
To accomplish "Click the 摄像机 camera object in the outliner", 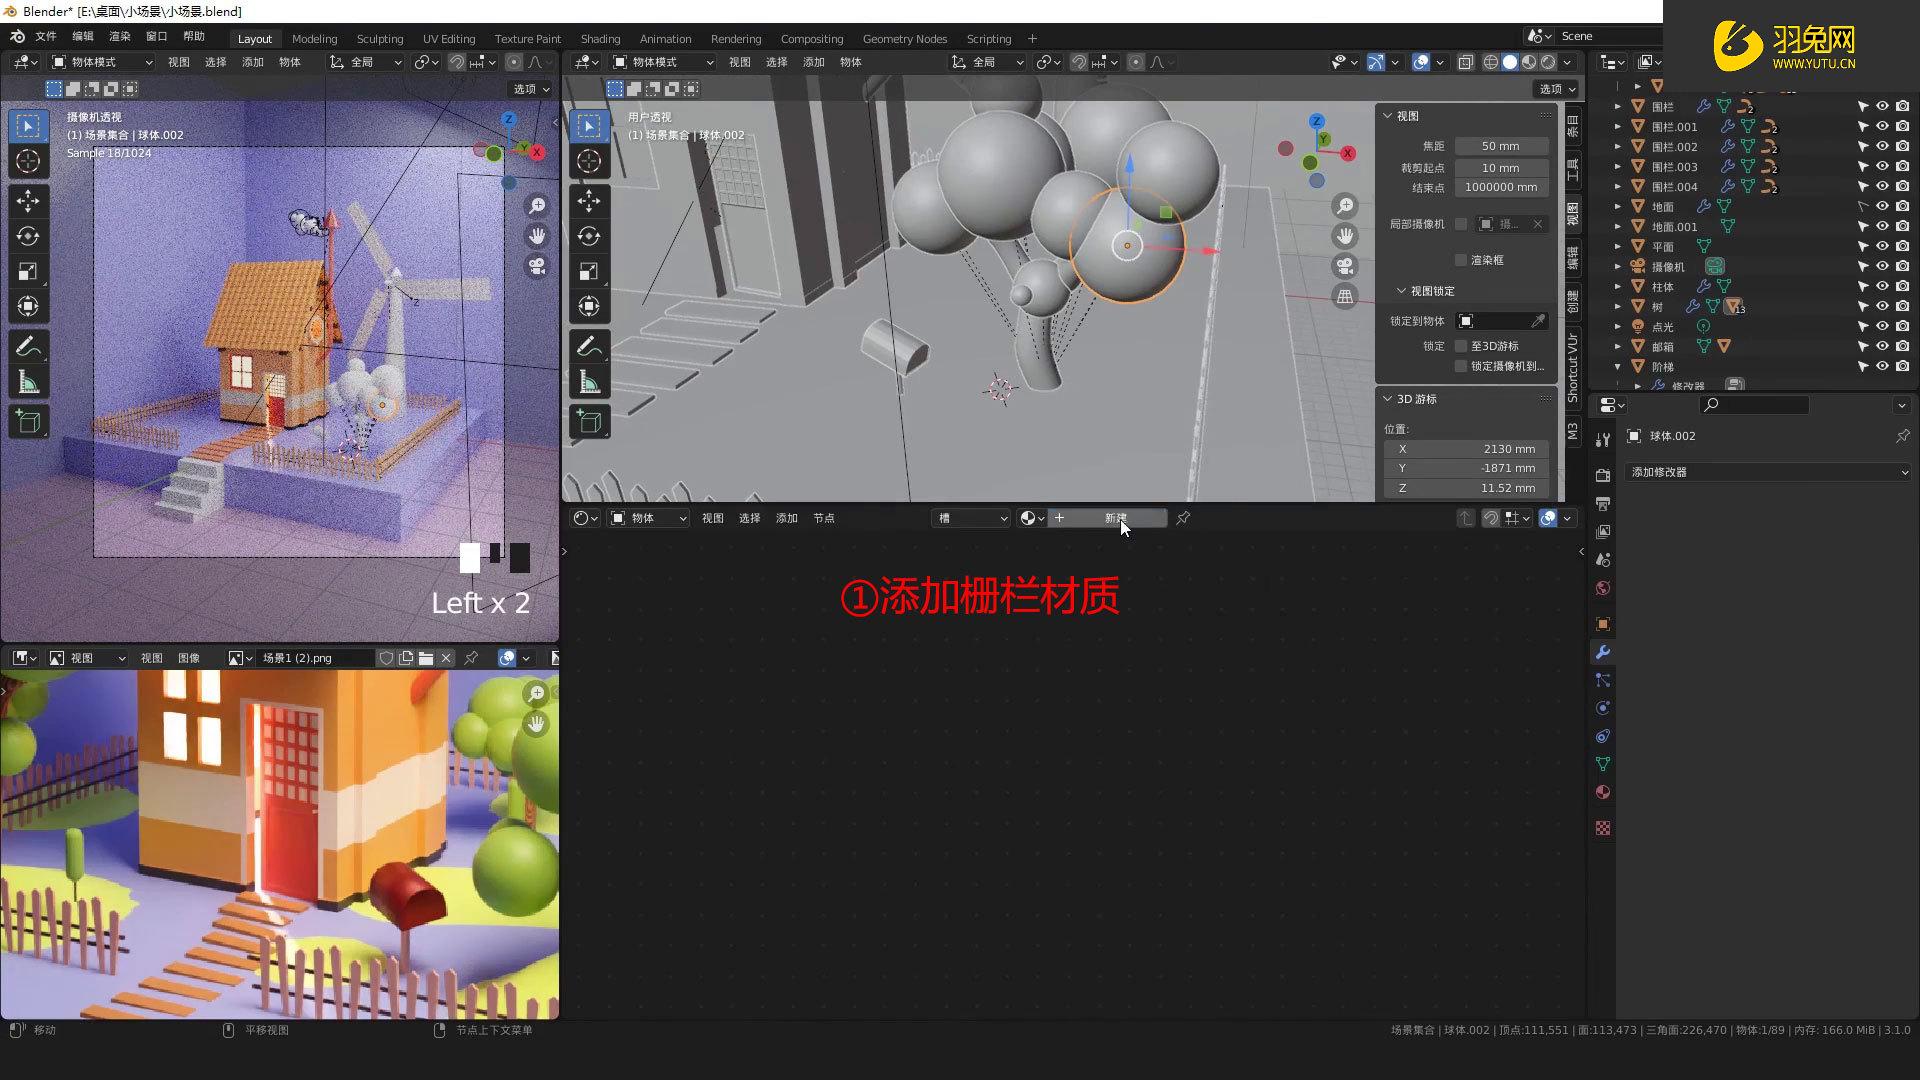I will tap(1668, 266).
